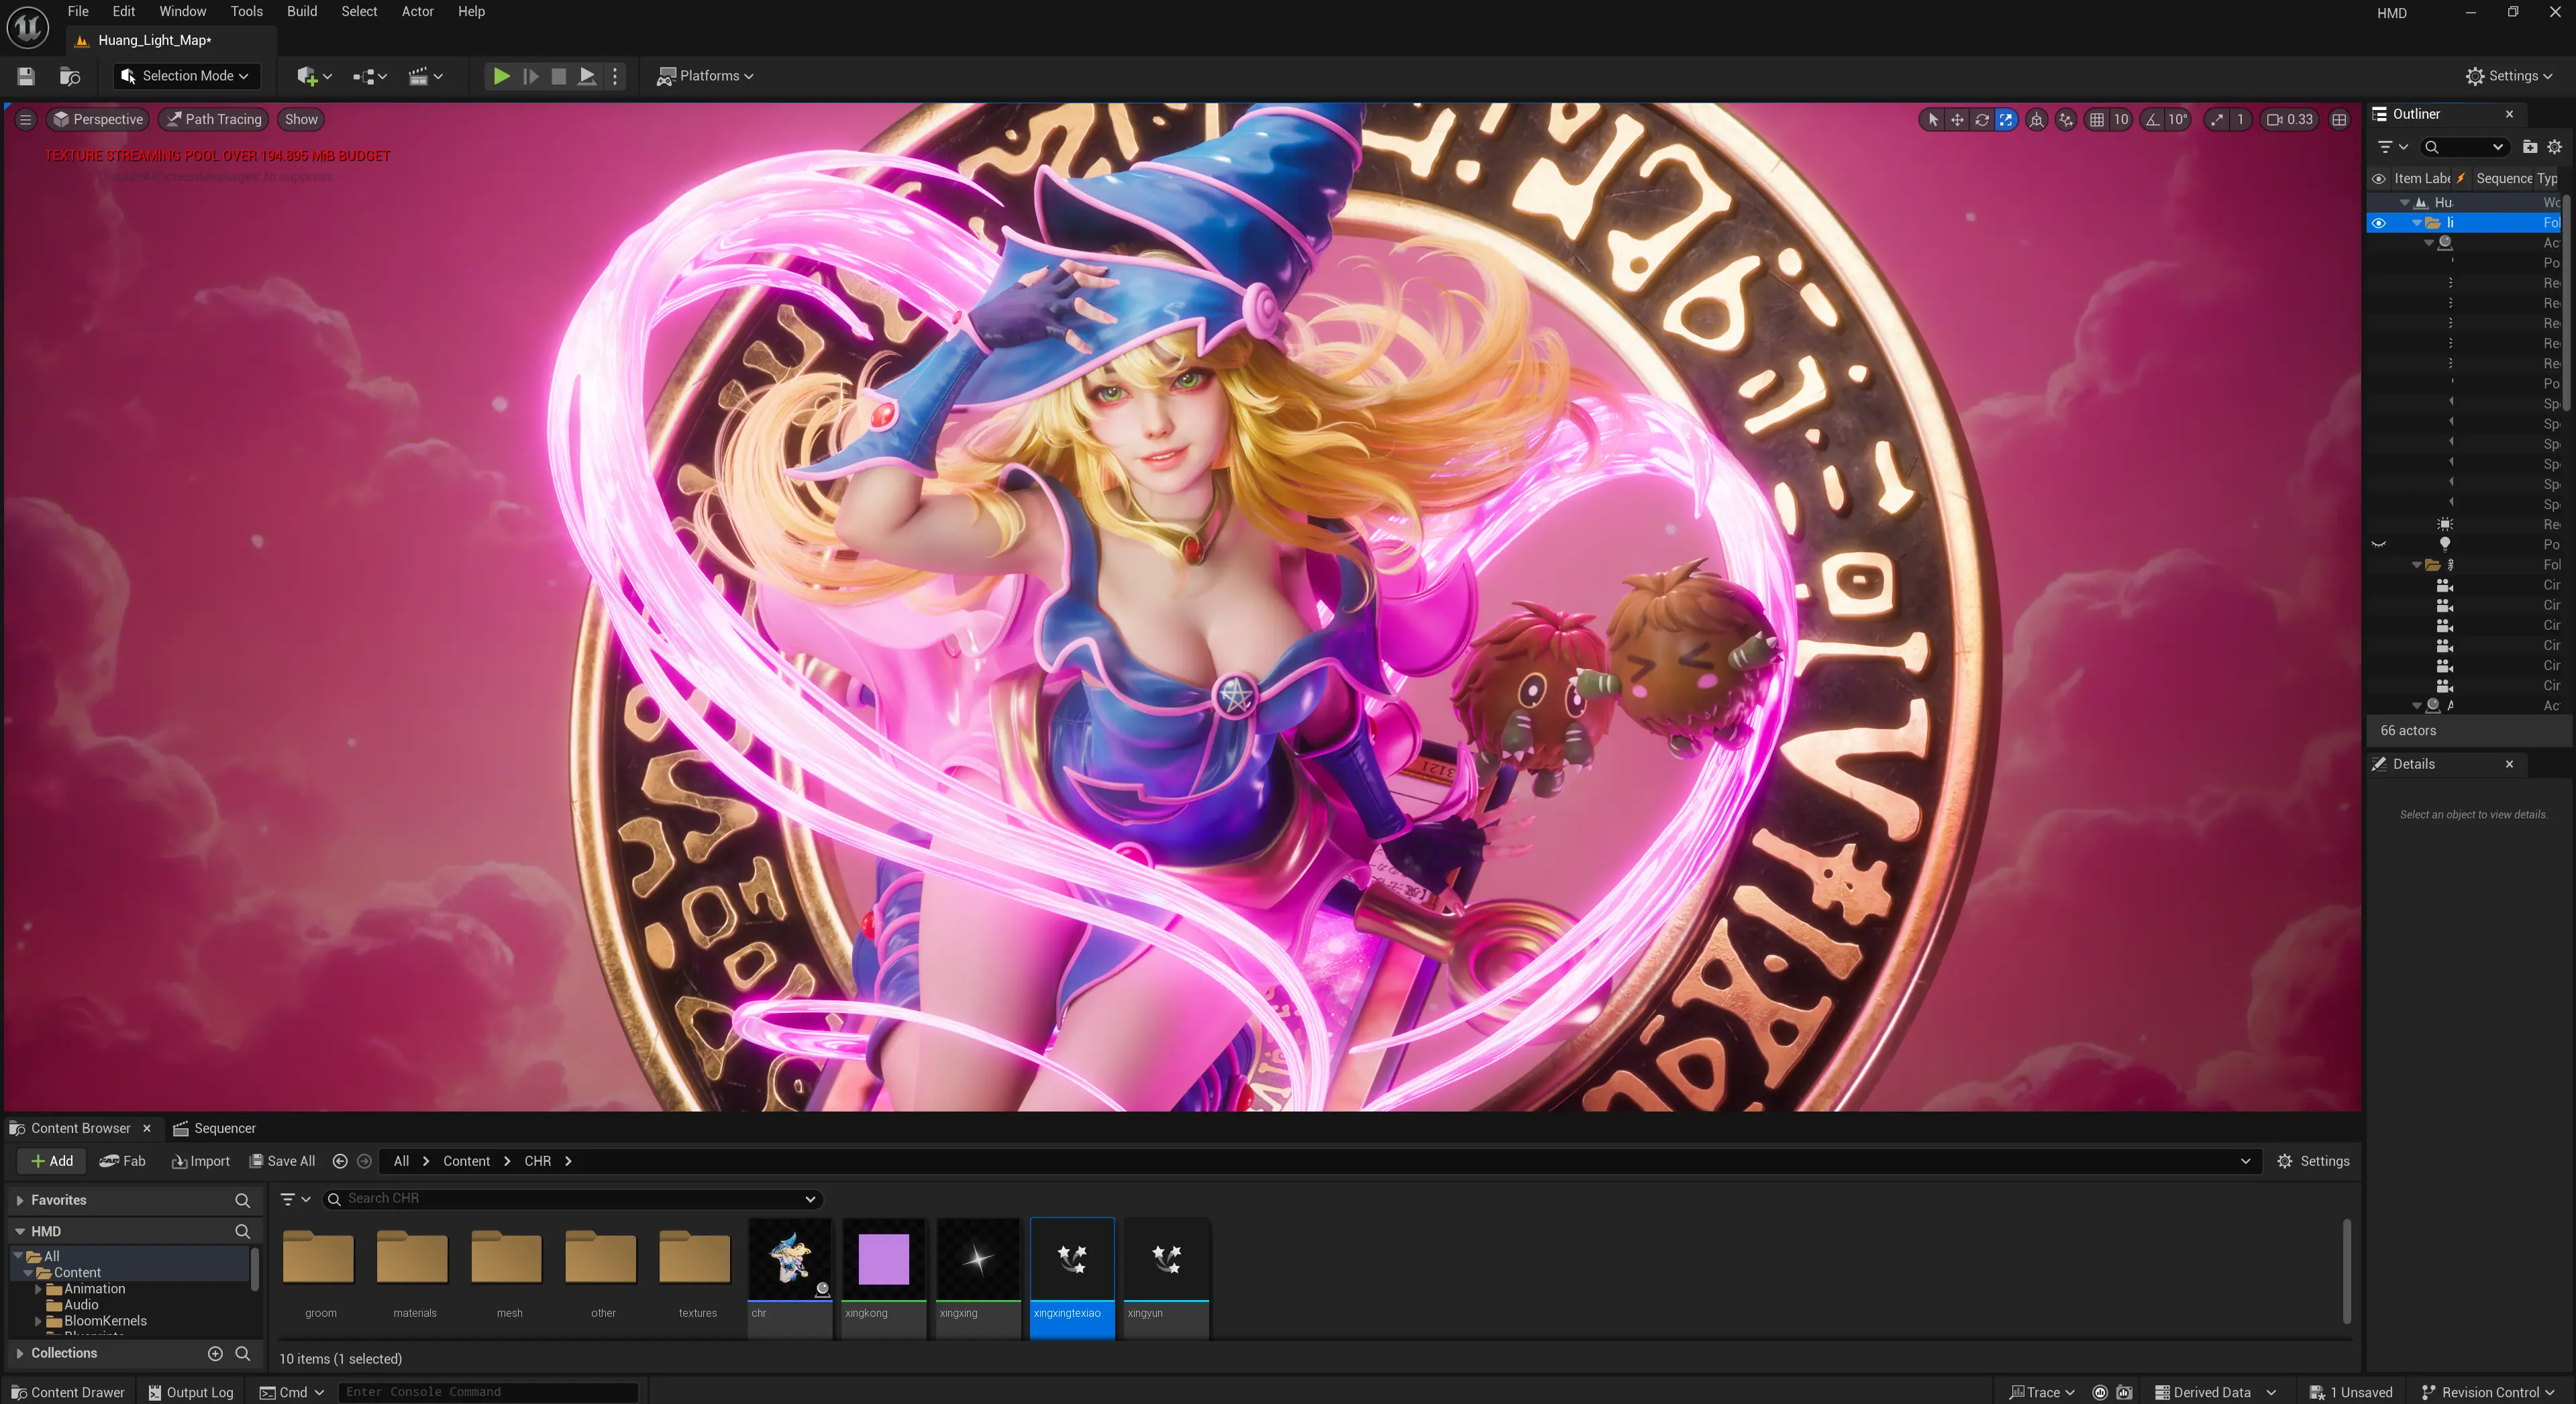The width and height of the screenshot is (2576, 1404).
Task: Click the Skip frame playback button
Action: click(x=531, y=76)
